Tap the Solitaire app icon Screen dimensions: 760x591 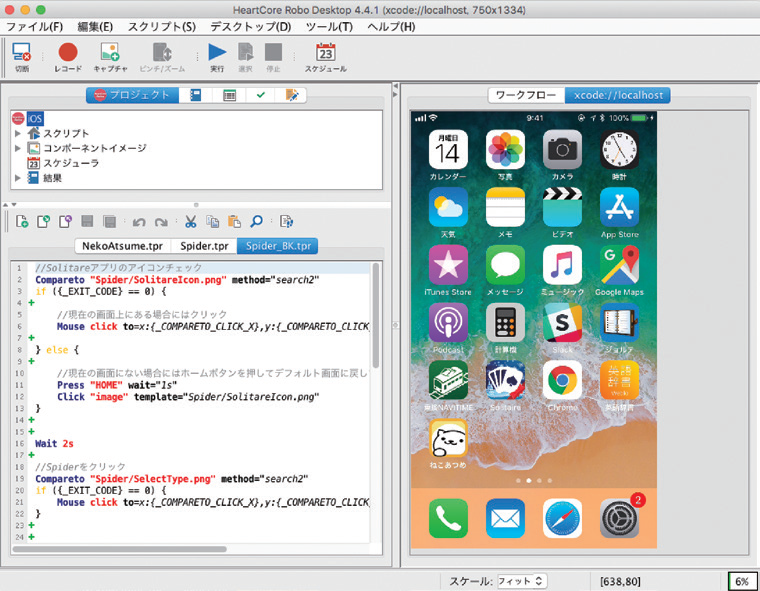[505, 380]
